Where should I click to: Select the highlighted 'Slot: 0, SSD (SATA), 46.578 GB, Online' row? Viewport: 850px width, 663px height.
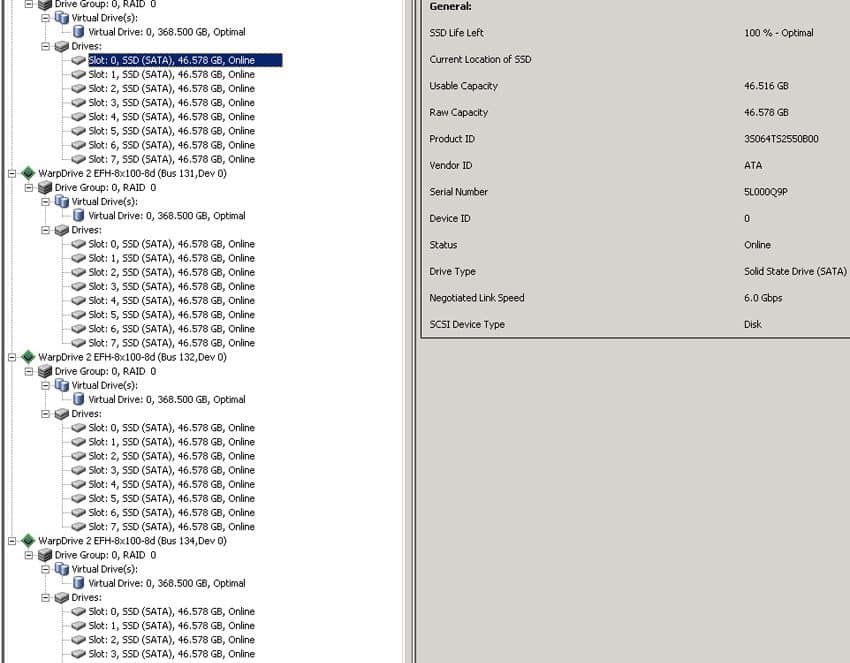(x=185, y=60)
